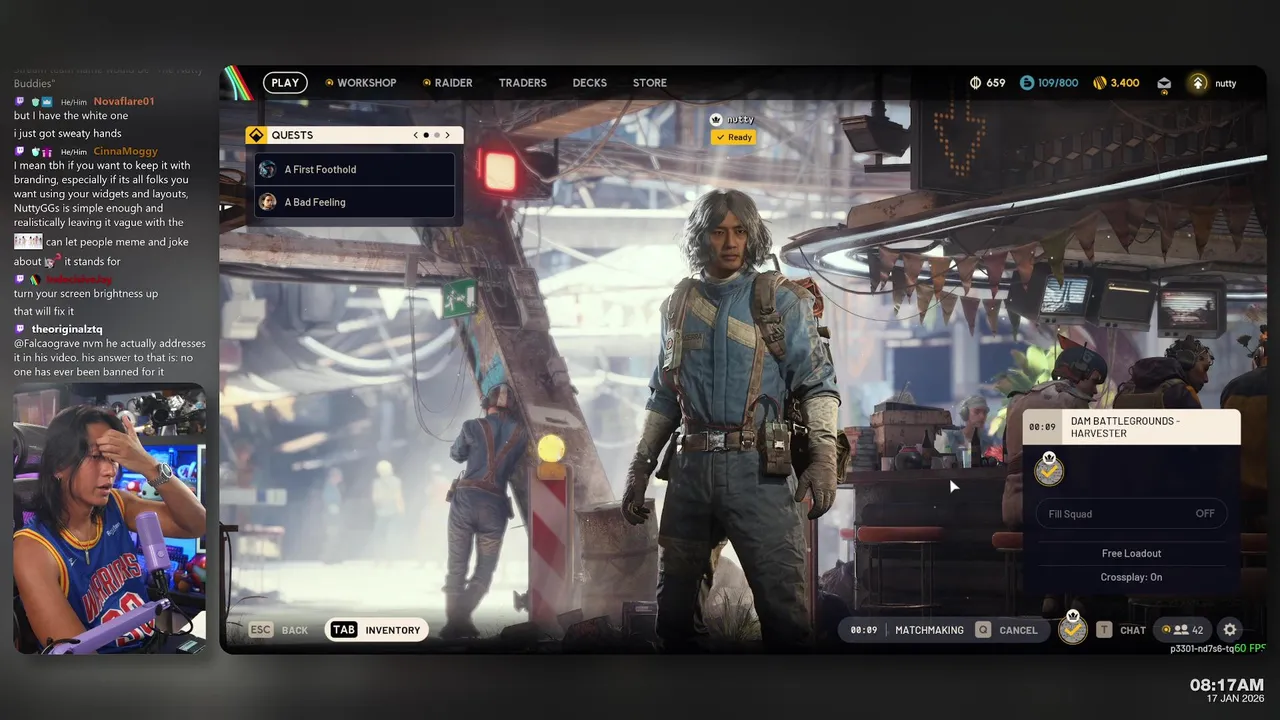
Task: Click the emote before 'can let people meme'
Action: [x=28, y=241]
